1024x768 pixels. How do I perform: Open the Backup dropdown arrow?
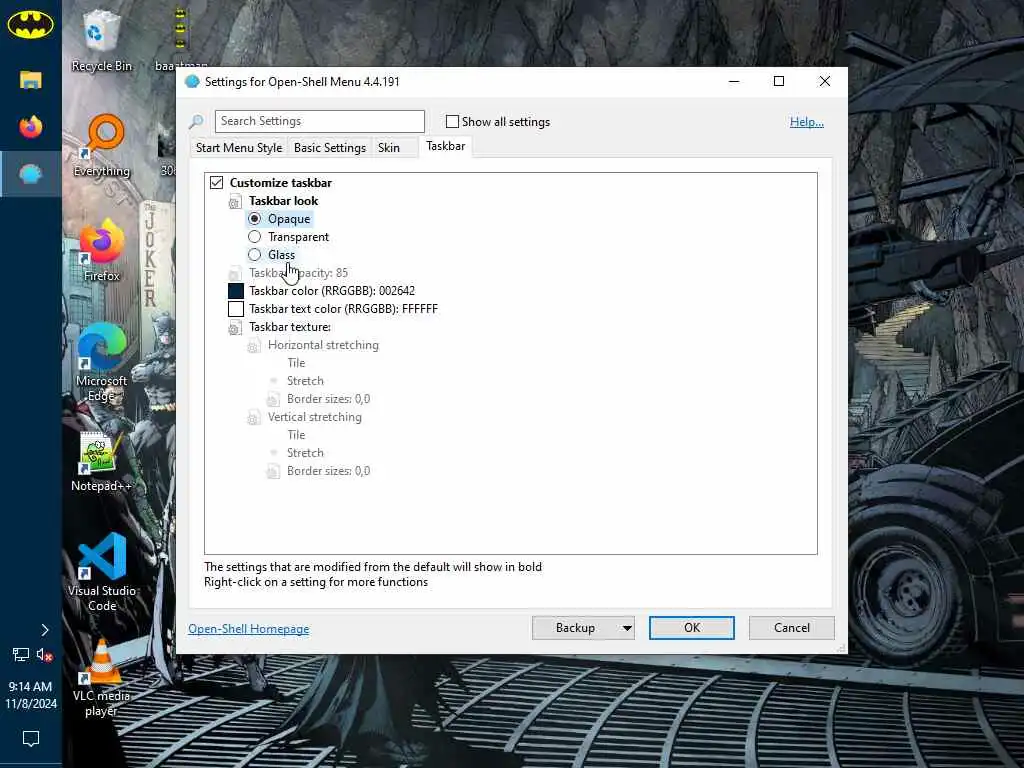tap(626, 628)
